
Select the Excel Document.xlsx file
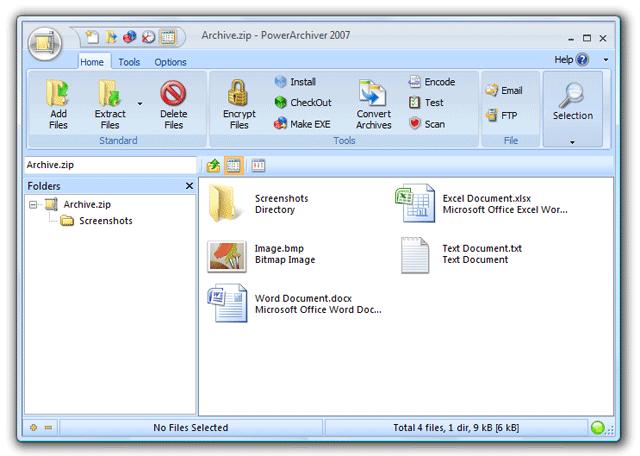[482, 203]
